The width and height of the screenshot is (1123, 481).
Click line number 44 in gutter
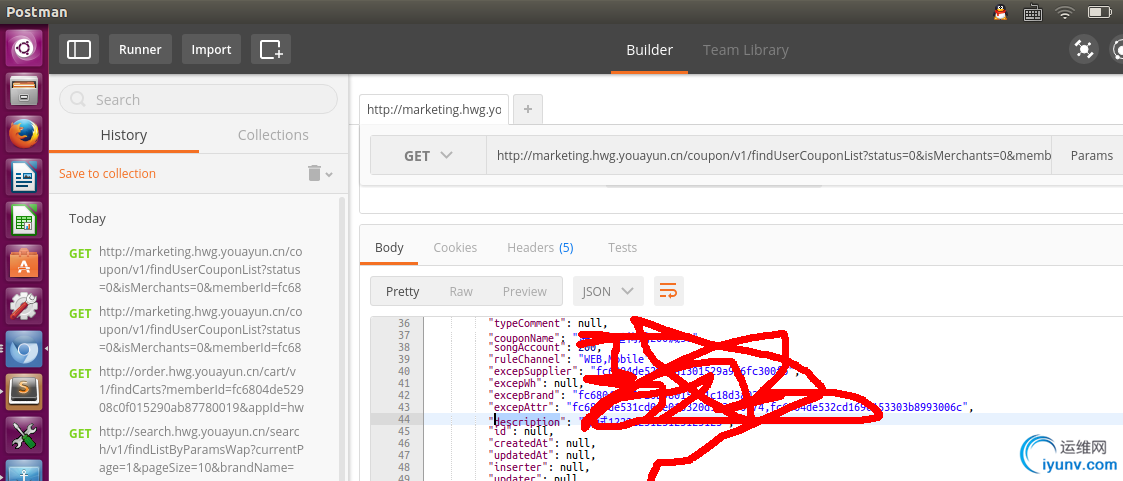click(x=403, y=419)
